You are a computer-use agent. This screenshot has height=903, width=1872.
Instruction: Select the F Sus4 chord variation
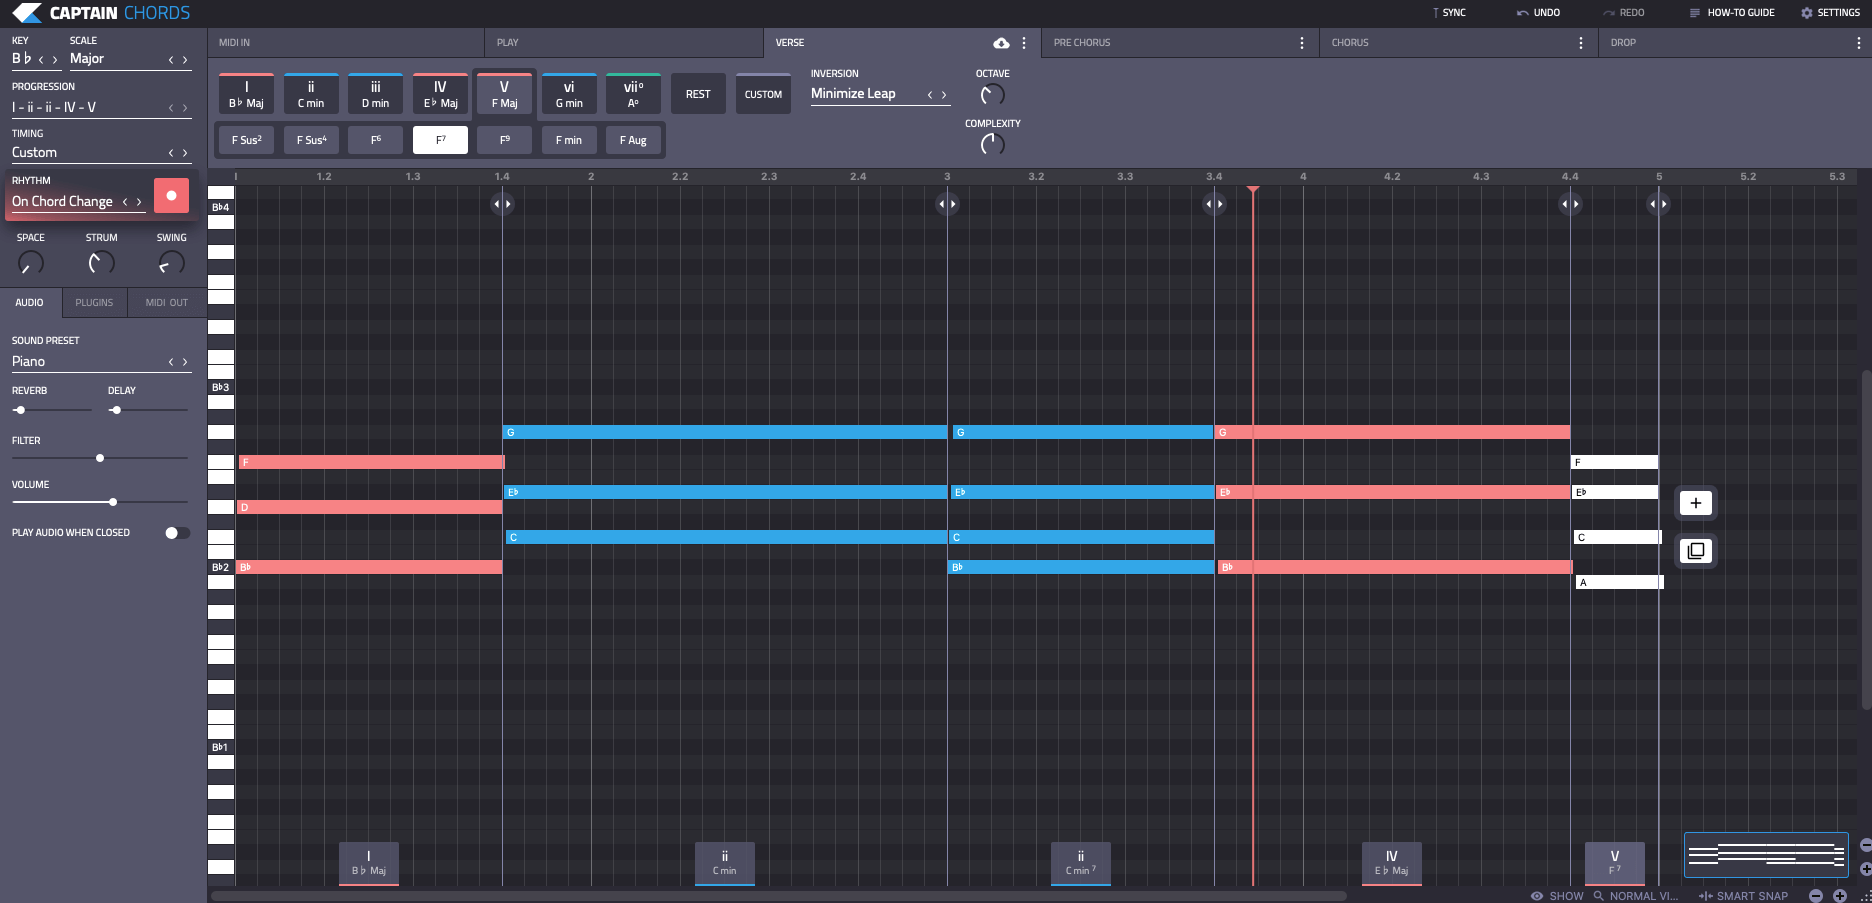[311, 140]
